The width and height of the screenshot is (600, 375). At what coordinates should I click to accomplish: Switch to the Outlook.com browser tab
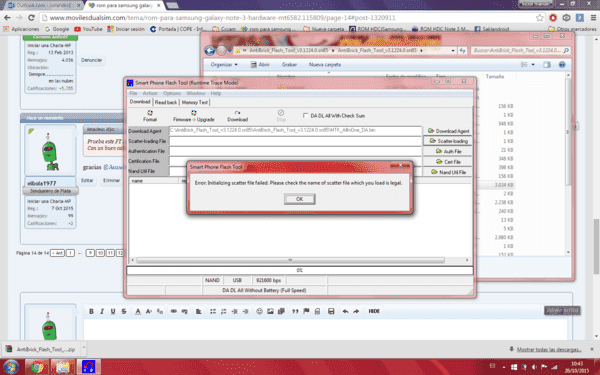(x=43, y=5)
